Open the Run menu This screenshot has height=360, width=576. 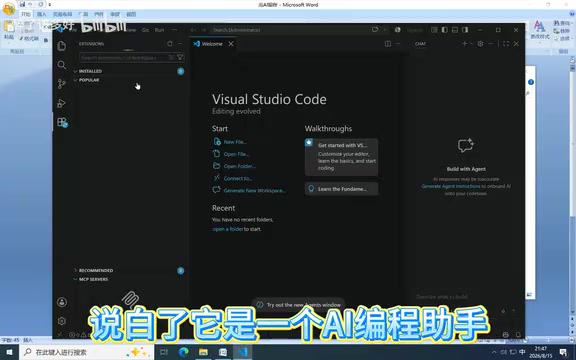coord(159,30)
